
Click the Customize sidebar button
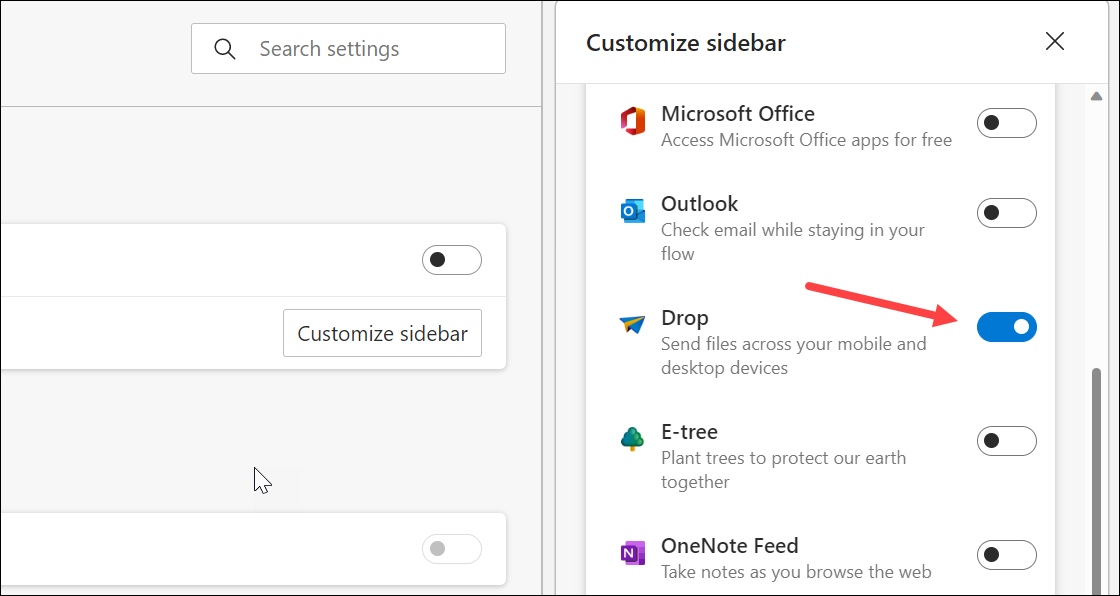coord(382,333)
